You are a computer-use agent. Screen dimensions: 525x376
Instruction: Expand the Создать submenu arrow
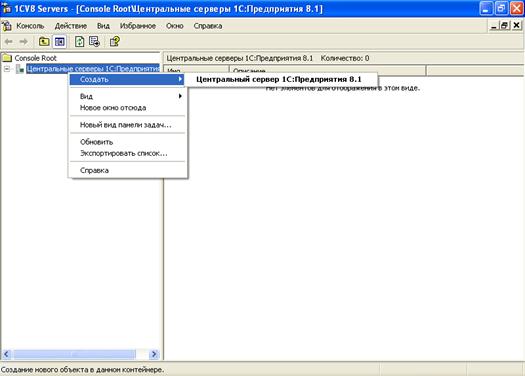(x=180, y=79)
